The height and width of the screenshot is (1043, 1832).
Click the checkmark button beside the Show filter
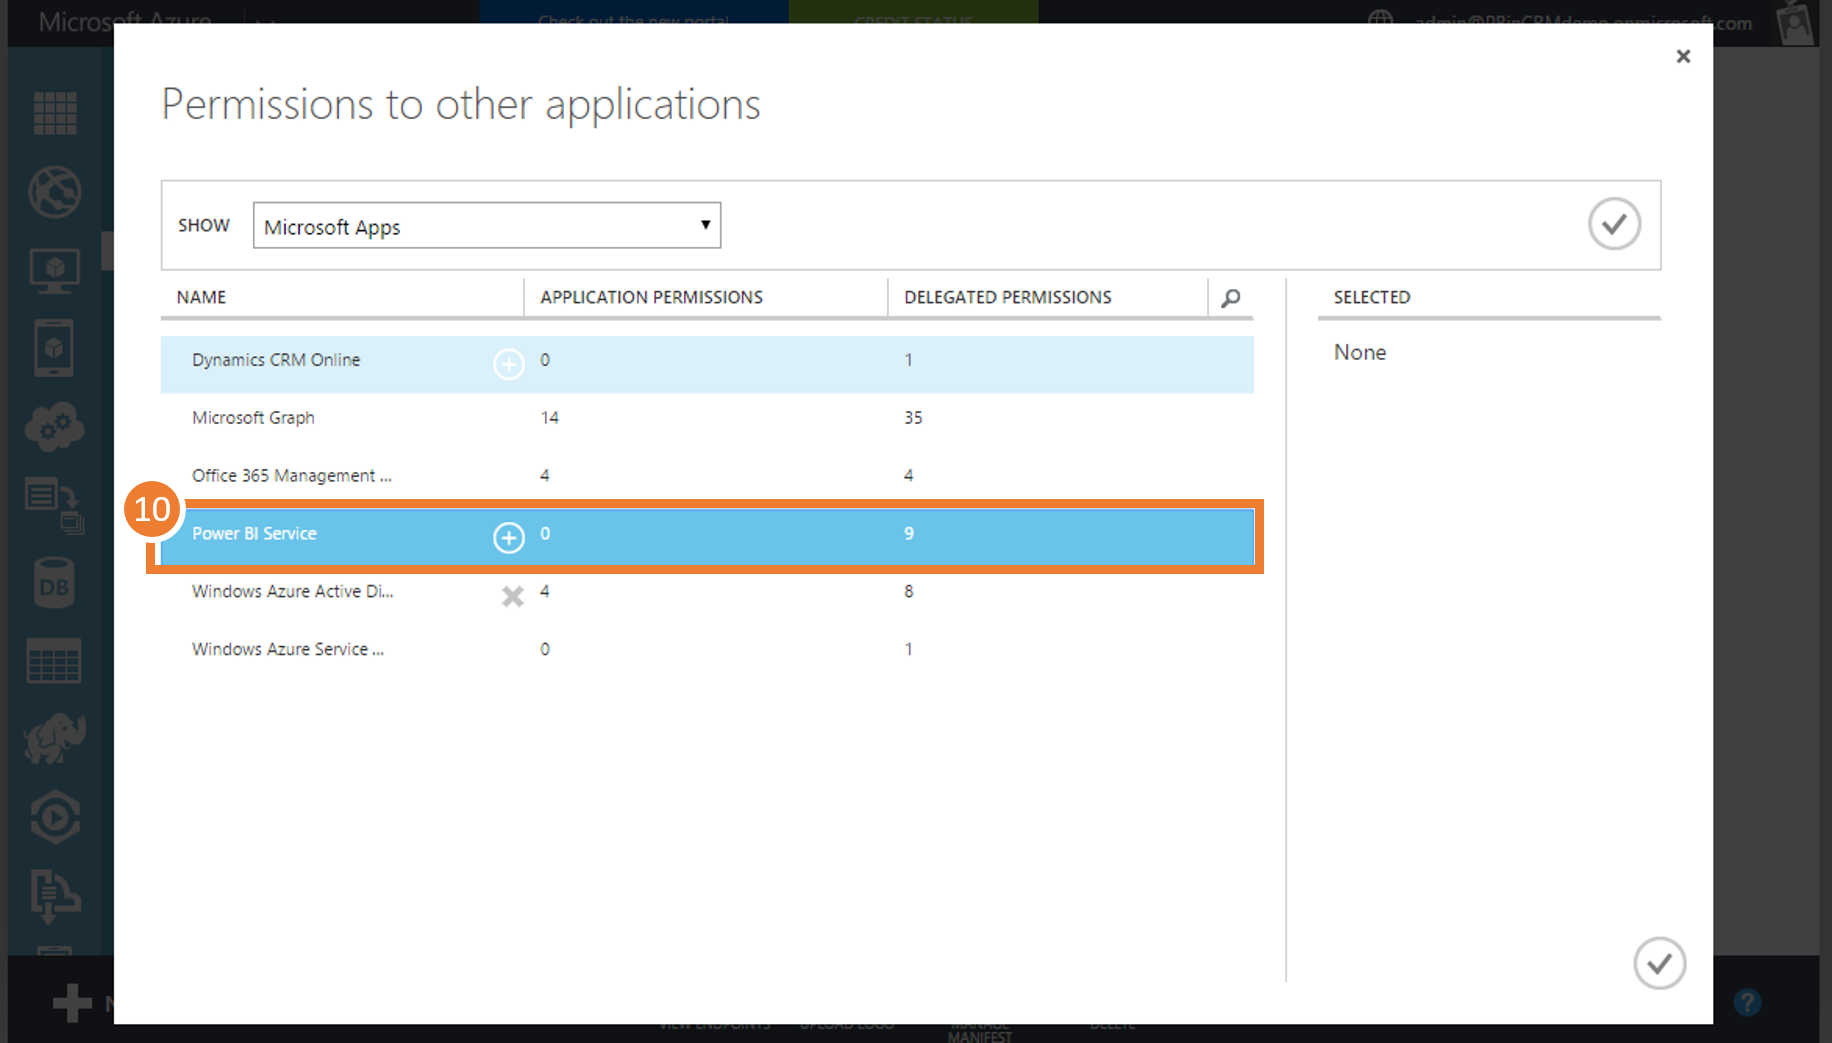pyautogui.click(x=1614, y=224)
